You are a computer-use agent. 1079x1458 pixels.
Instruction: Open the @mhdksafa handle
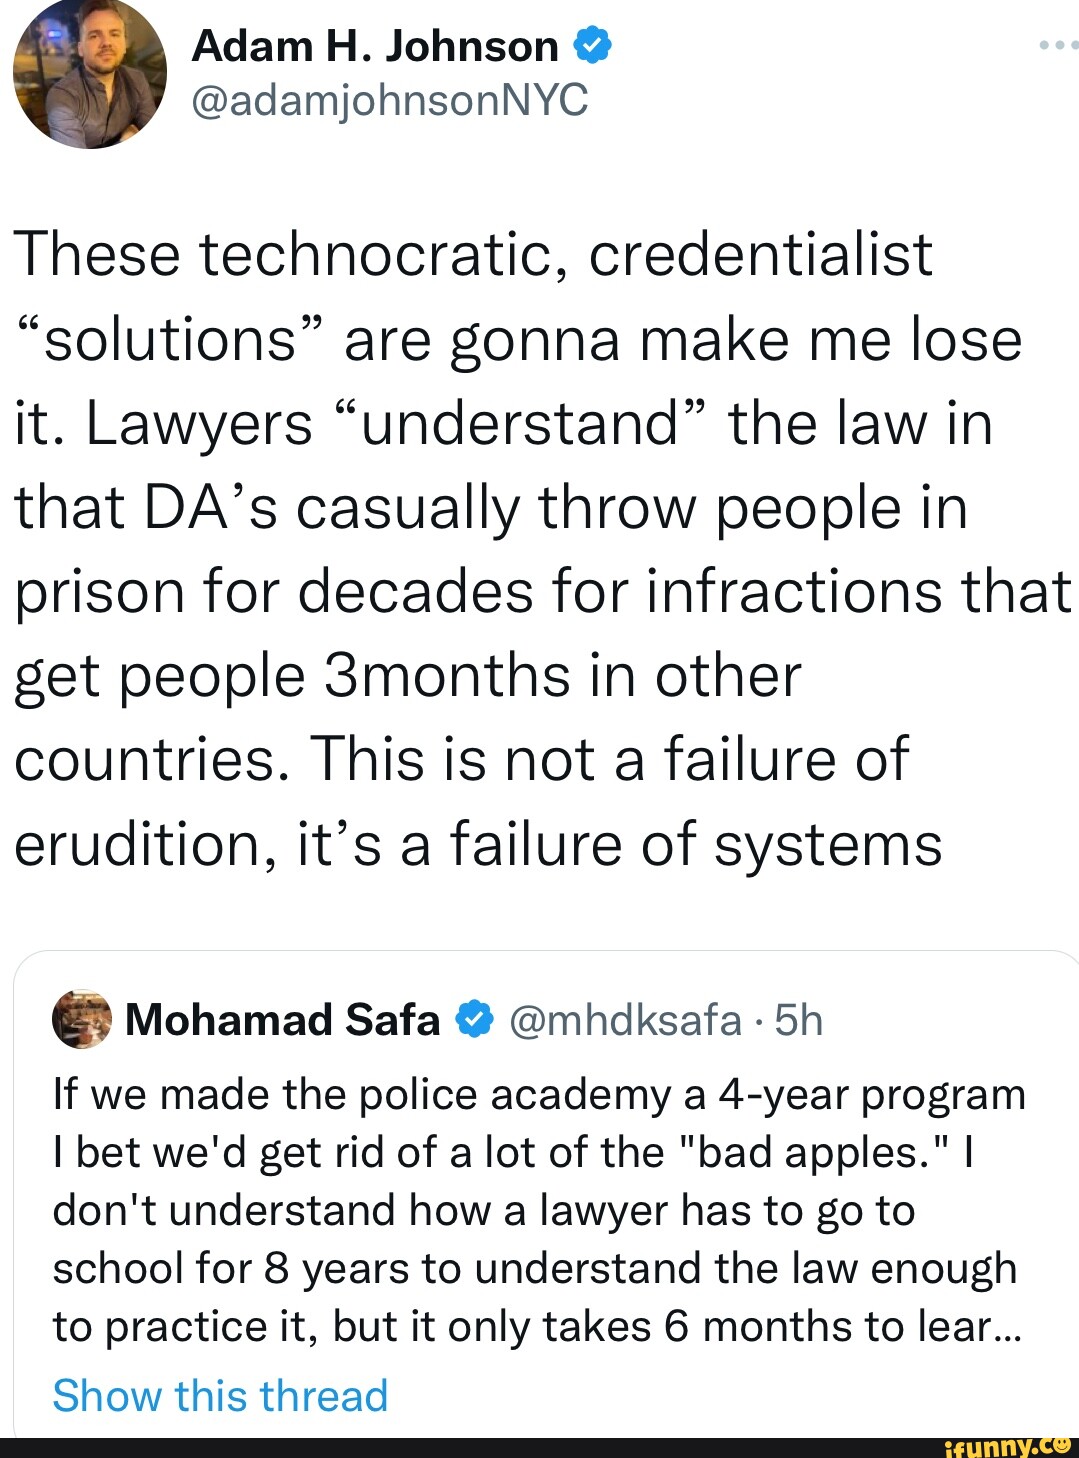click(x=625, y=1020)
